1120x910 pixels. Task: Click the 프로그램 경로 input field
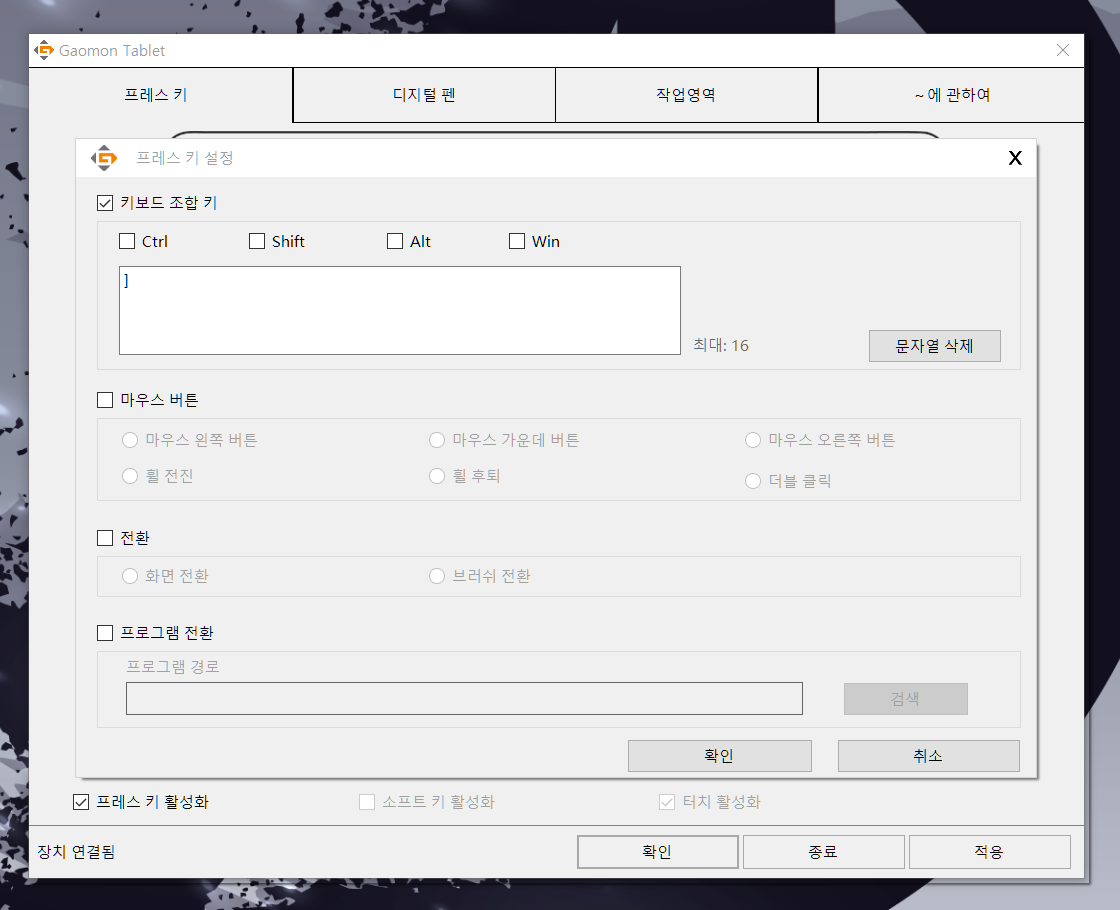(x=464, y=699)
